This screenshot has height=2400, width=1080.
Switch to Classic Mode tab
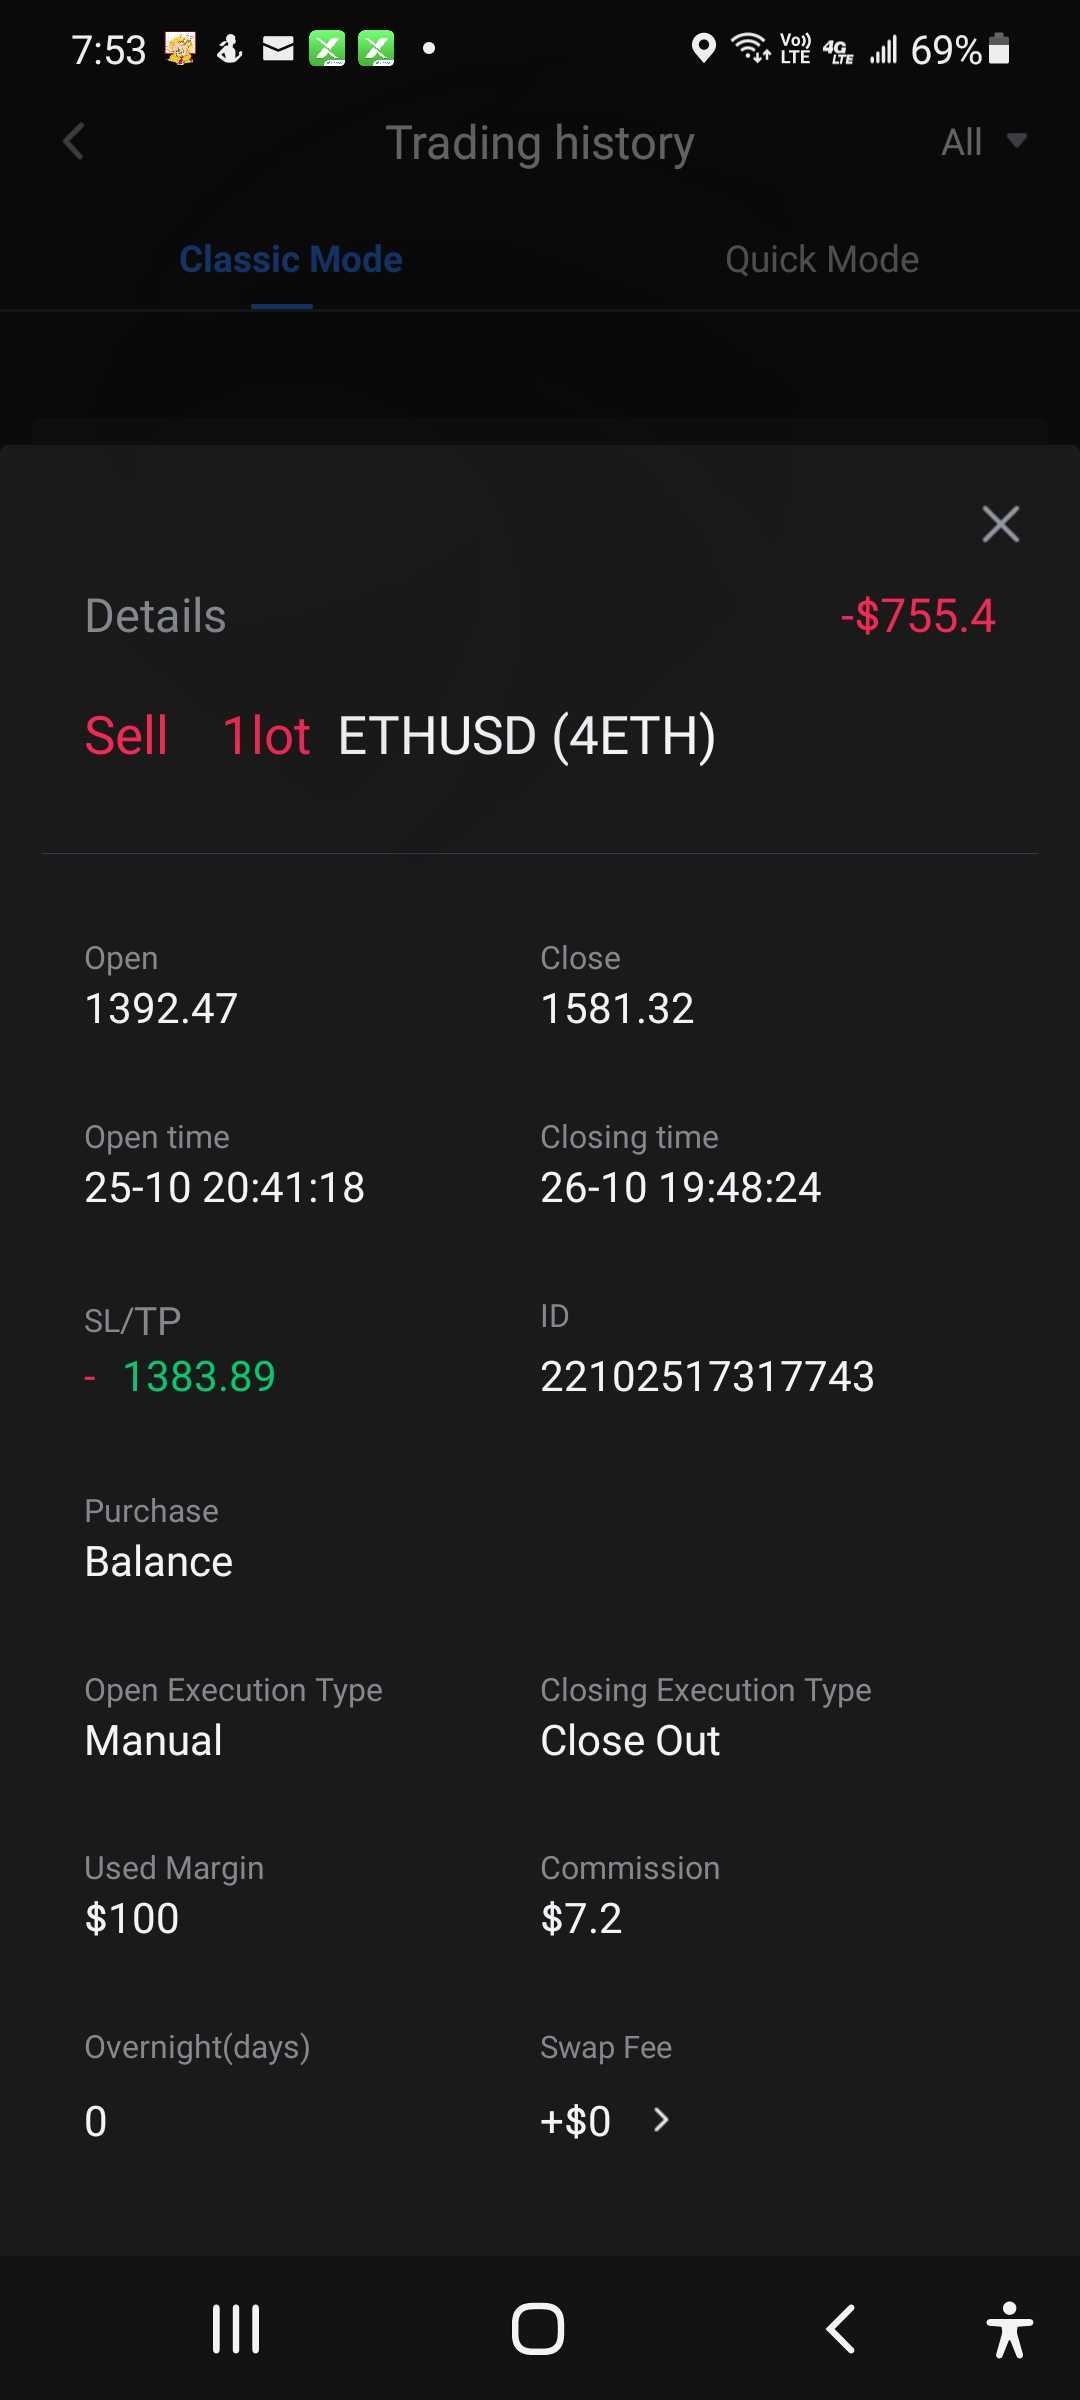[x=290, y=260]
